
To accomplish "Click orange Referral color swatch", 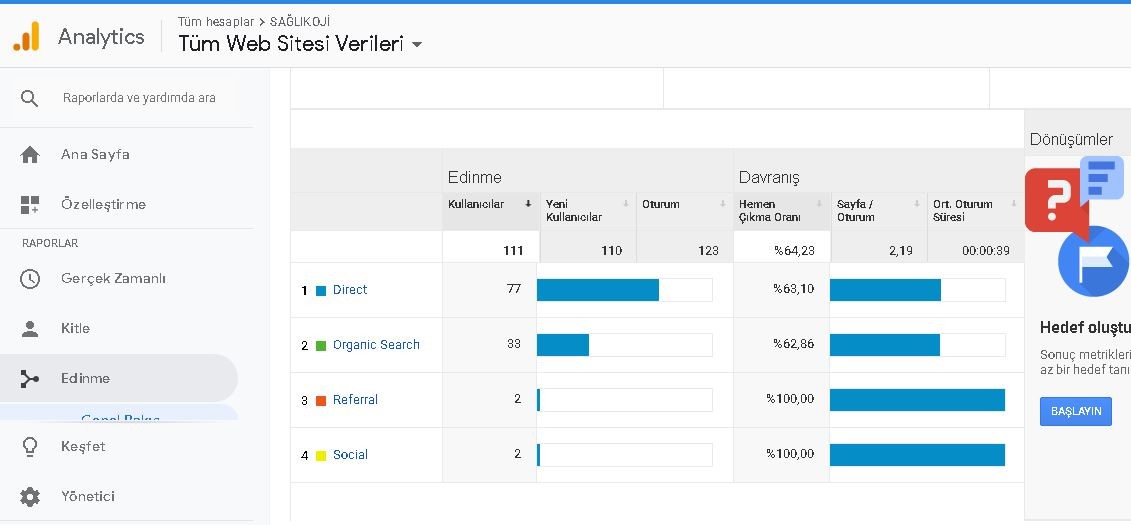I will (x=321, y=400).
